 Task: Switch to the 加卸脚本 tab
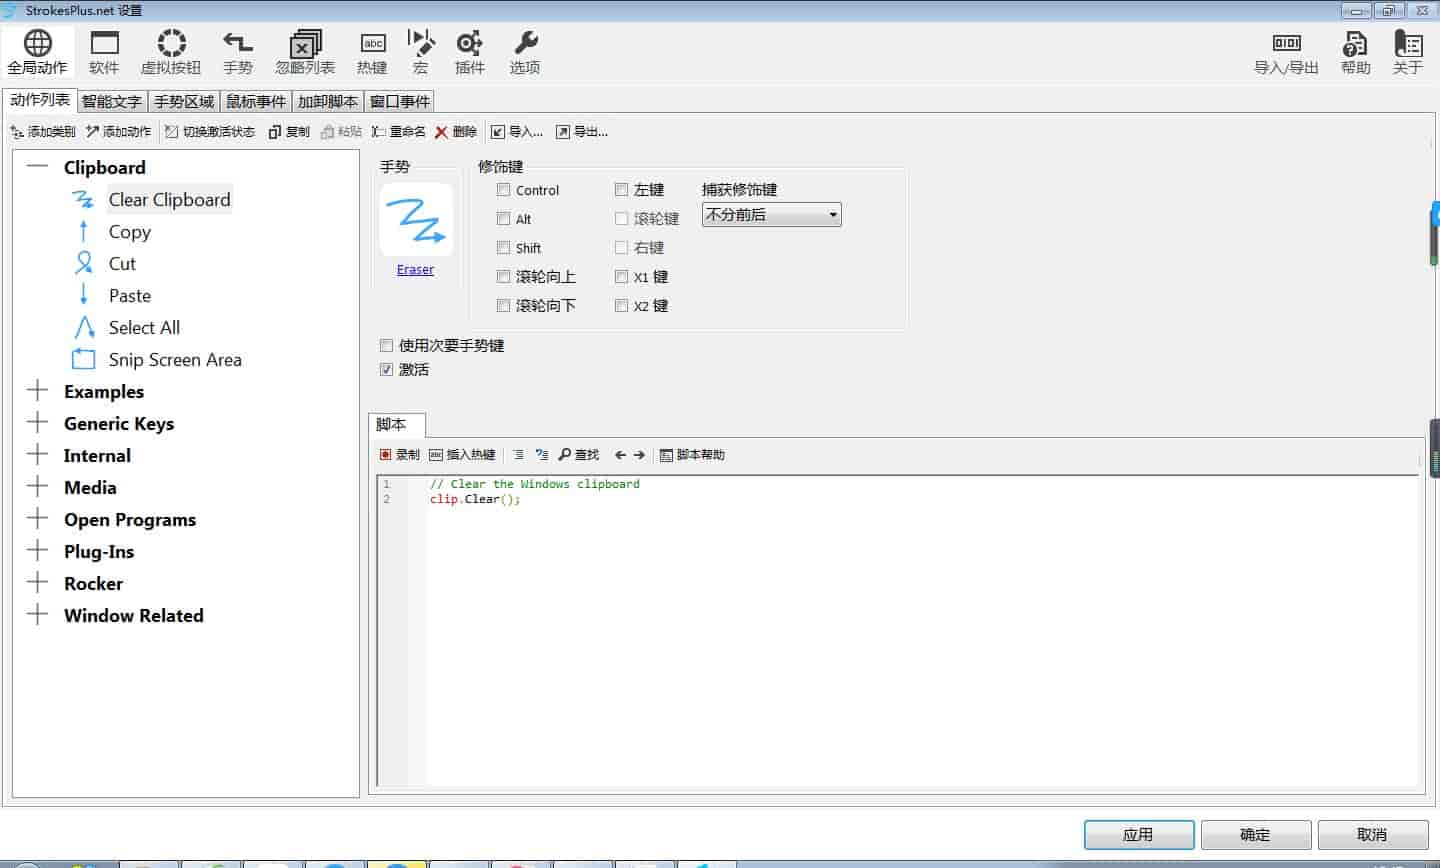pyautogui.click(x=328, y=101)
